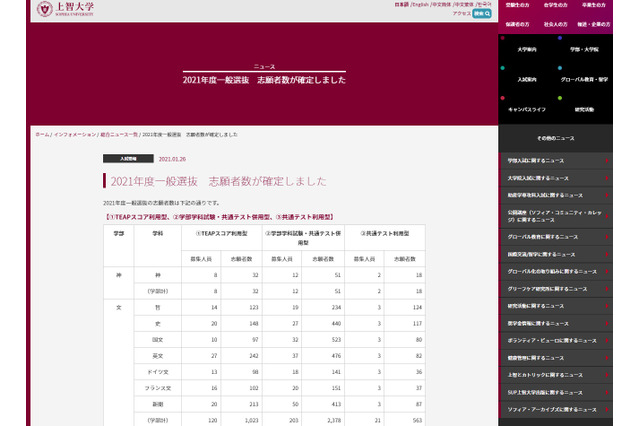Click the Sophia University logo
The image size is (640, 426).
pyautogui.click(x=65, y=9)
